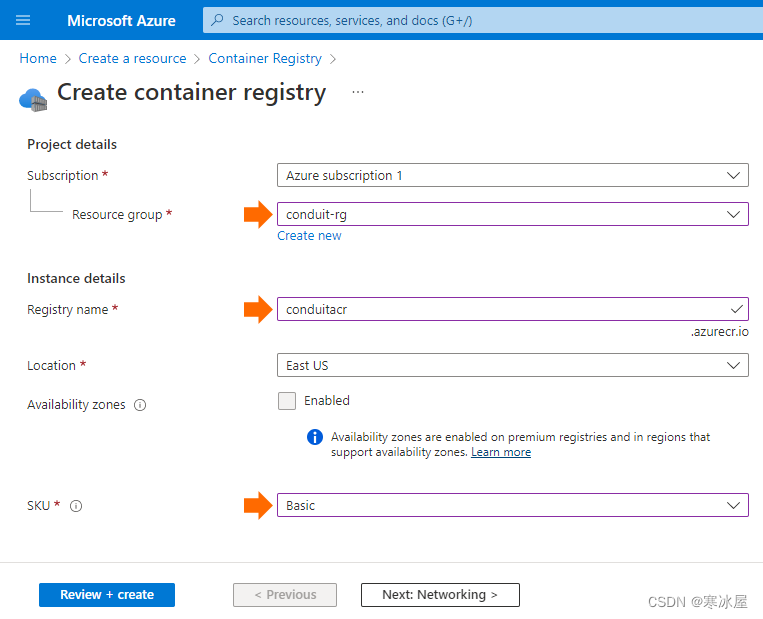
Task: Expand the Subscription dropdown
Action: pyautogui.click(x=512, y=176)
